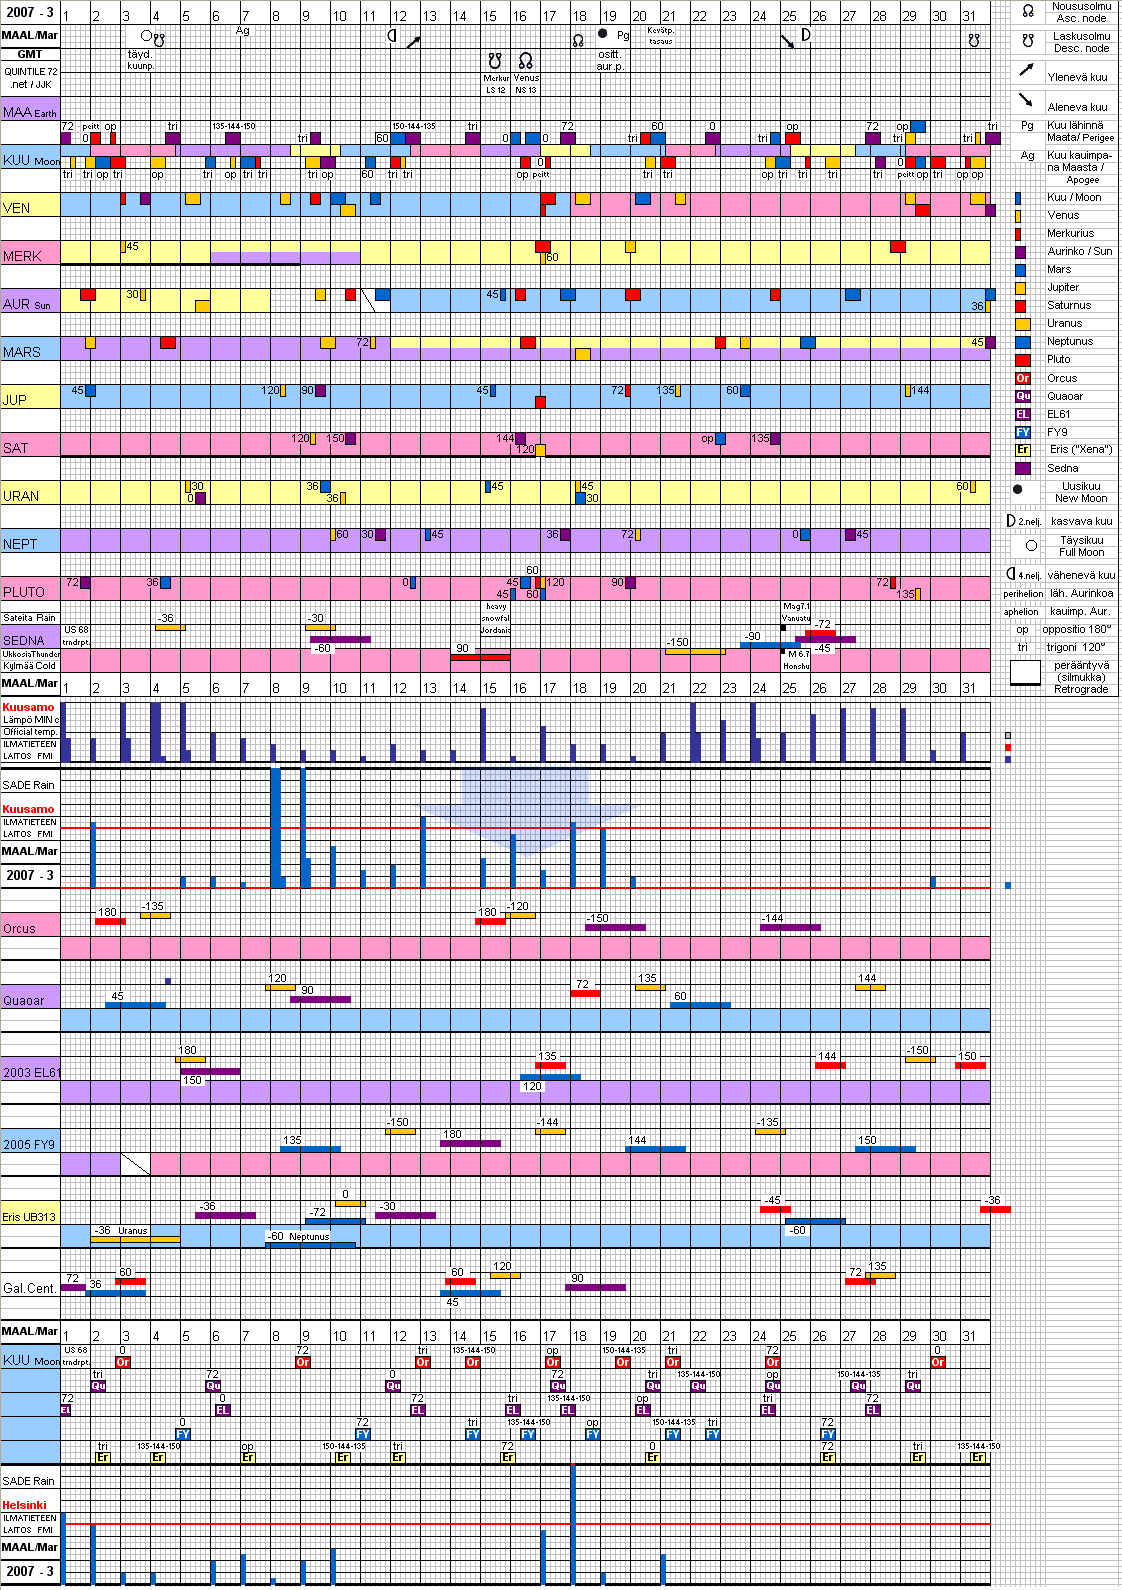
Task: Select the rising moon arrow beside Ylenevä kuu
Action: point(1026,70)
